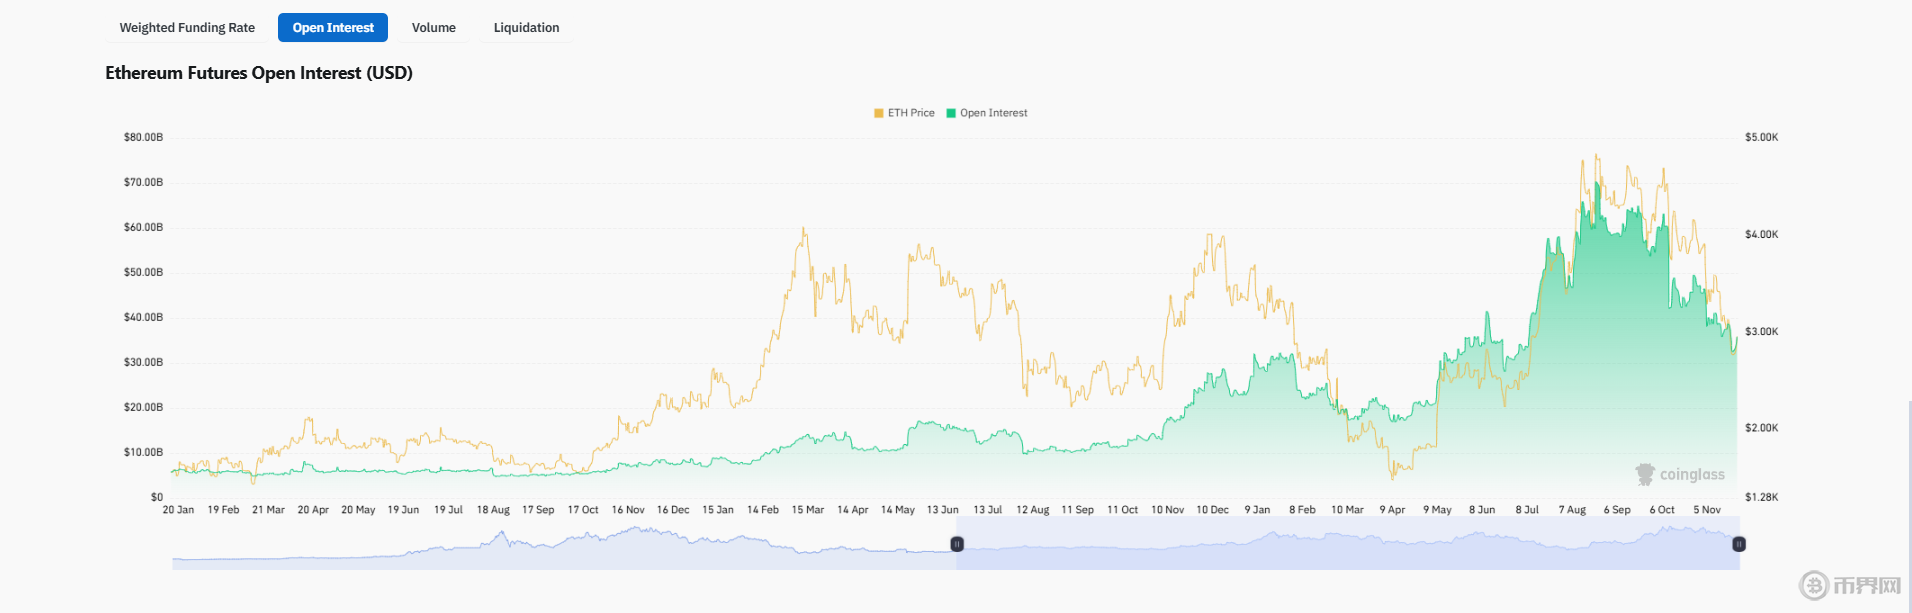Screen dimensions: 1912x613
Task: Select the Open Interest tab button
Action: tap(333, 28)
